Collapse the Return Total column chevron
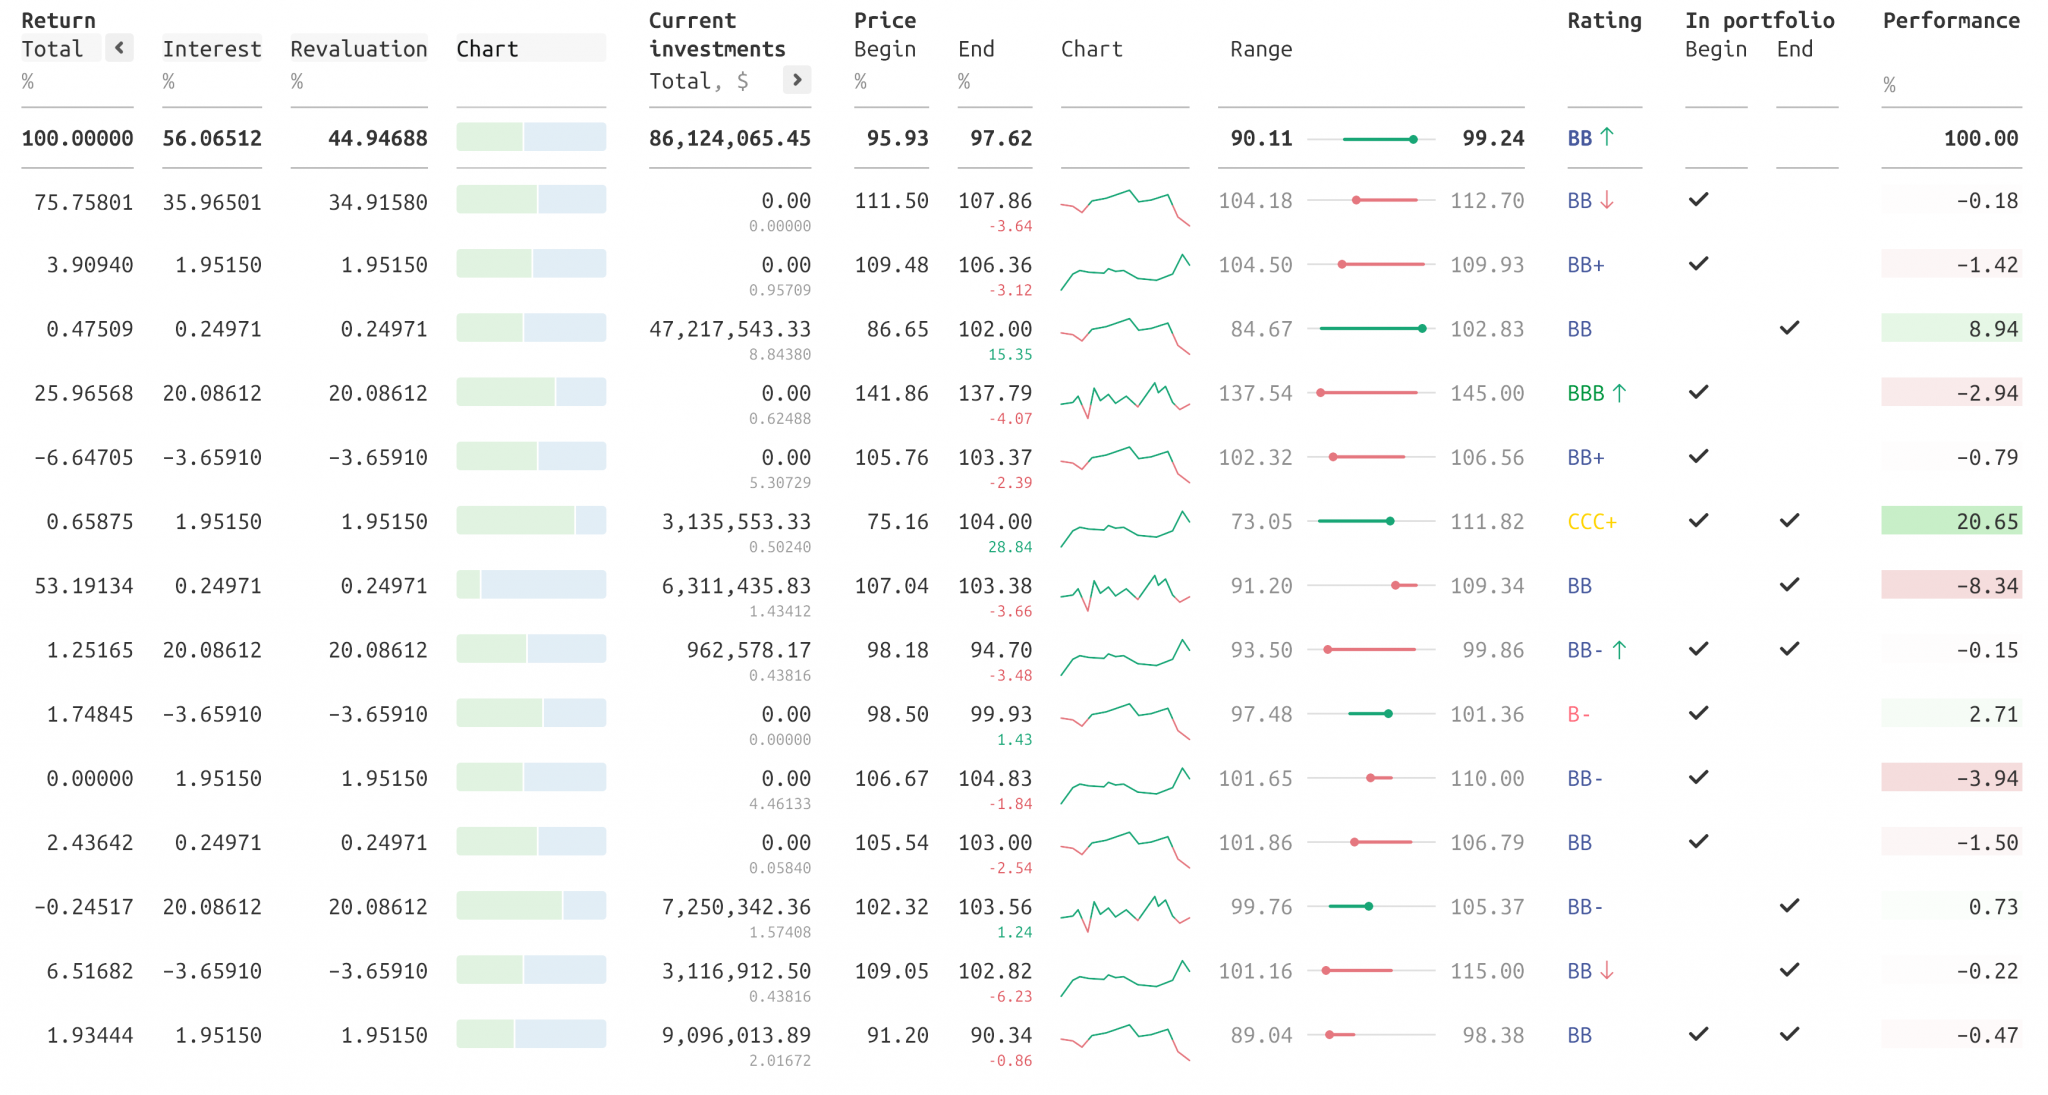Image resolution: width=2048 pixels, height=1095 pixels. (119, 48)
